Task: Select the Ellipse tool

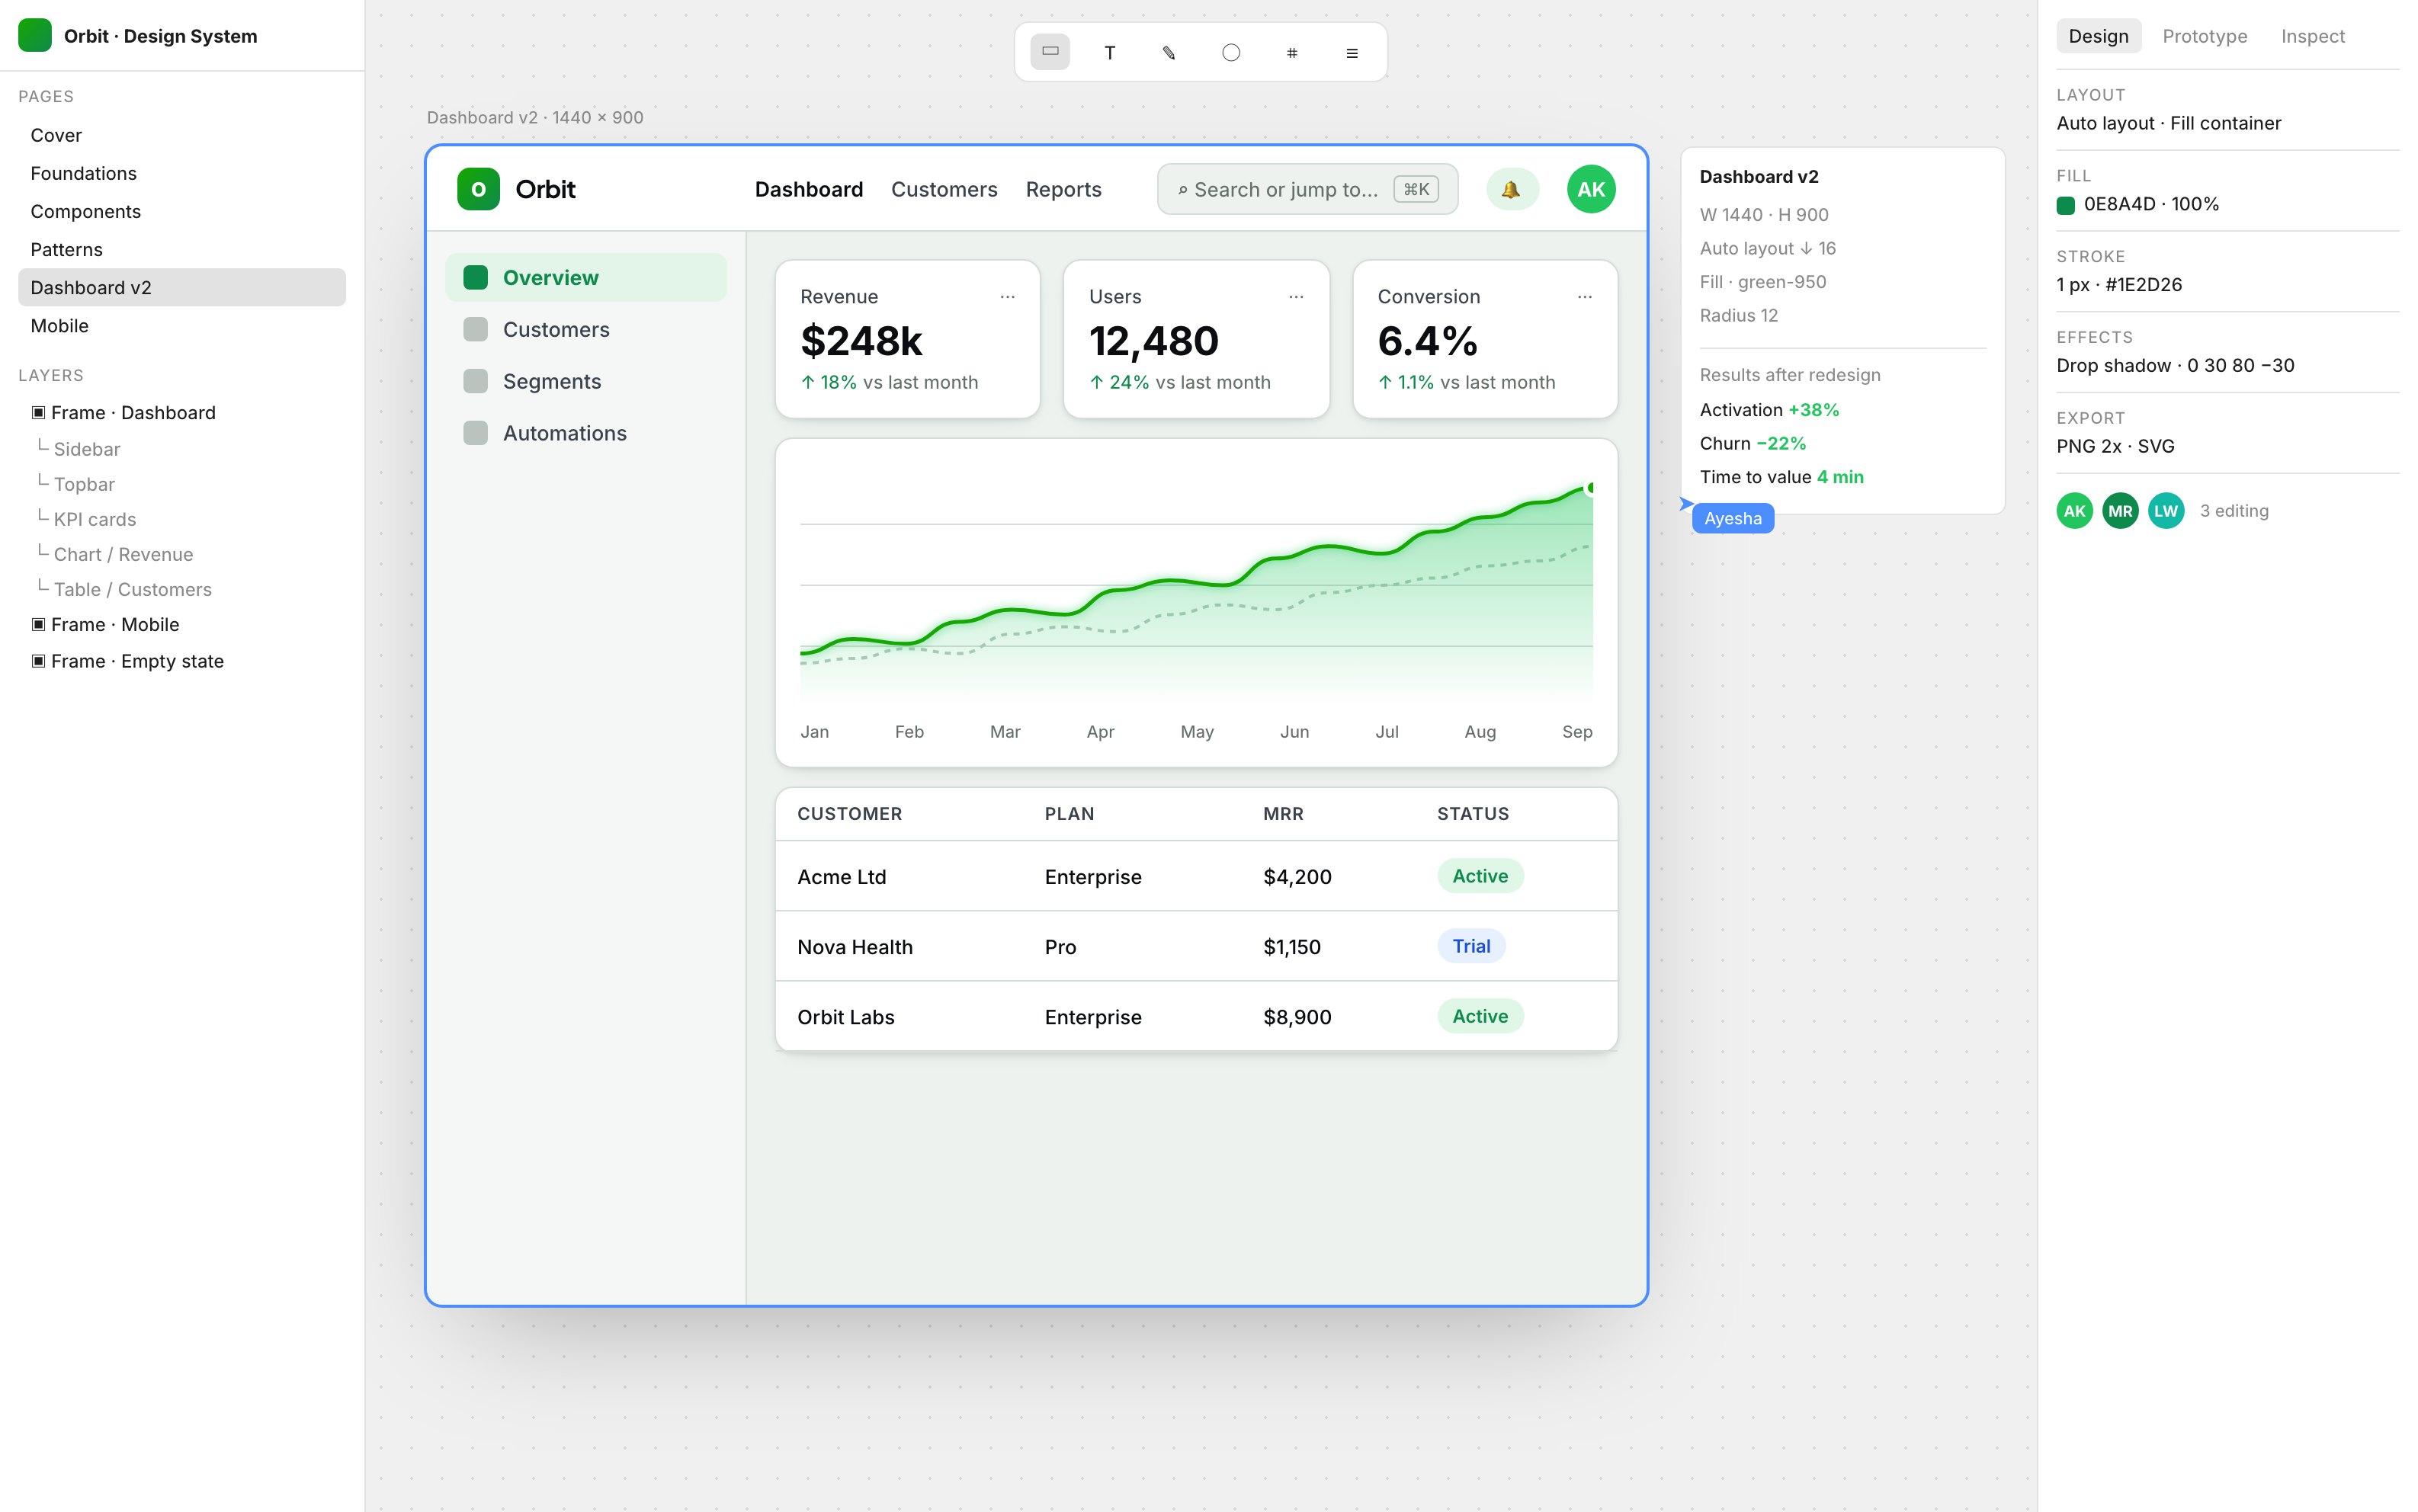Action: click(x=1231, y=52)
